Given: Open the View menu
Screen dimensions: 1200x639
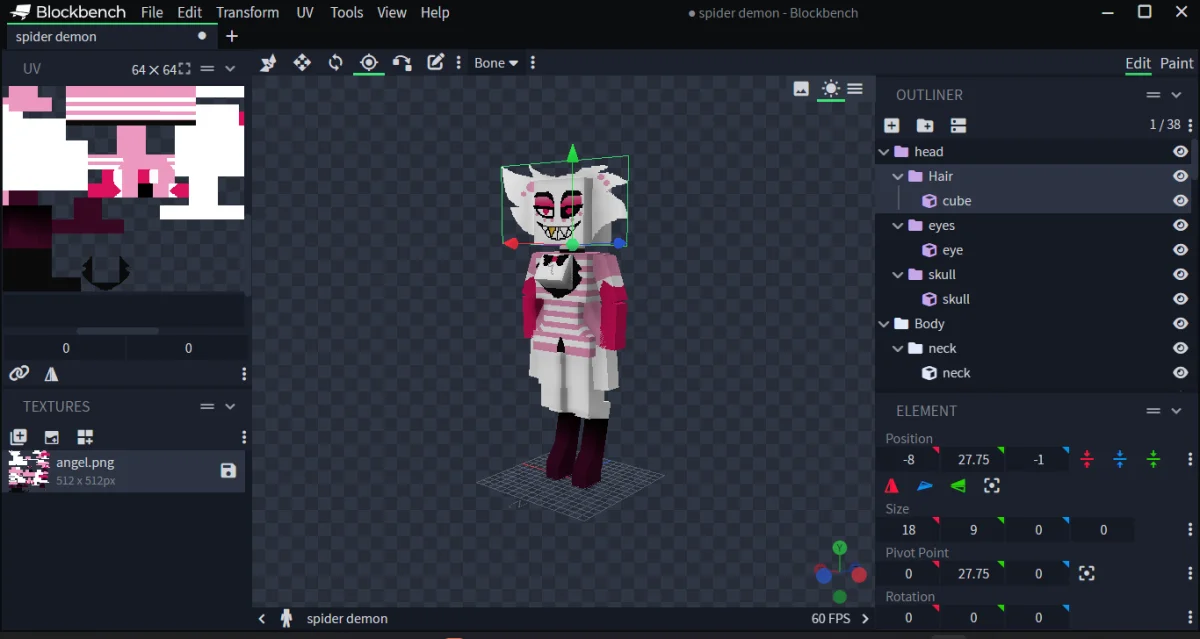Looking at the screenshot, I should pyautogui.click(x=392, y=12).
